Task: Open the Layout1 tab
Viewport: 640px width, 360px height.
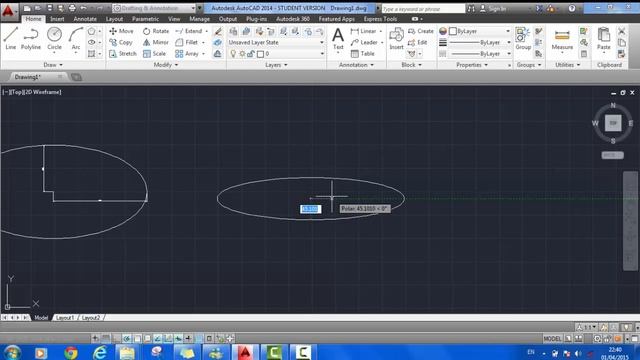Action: 65,318
